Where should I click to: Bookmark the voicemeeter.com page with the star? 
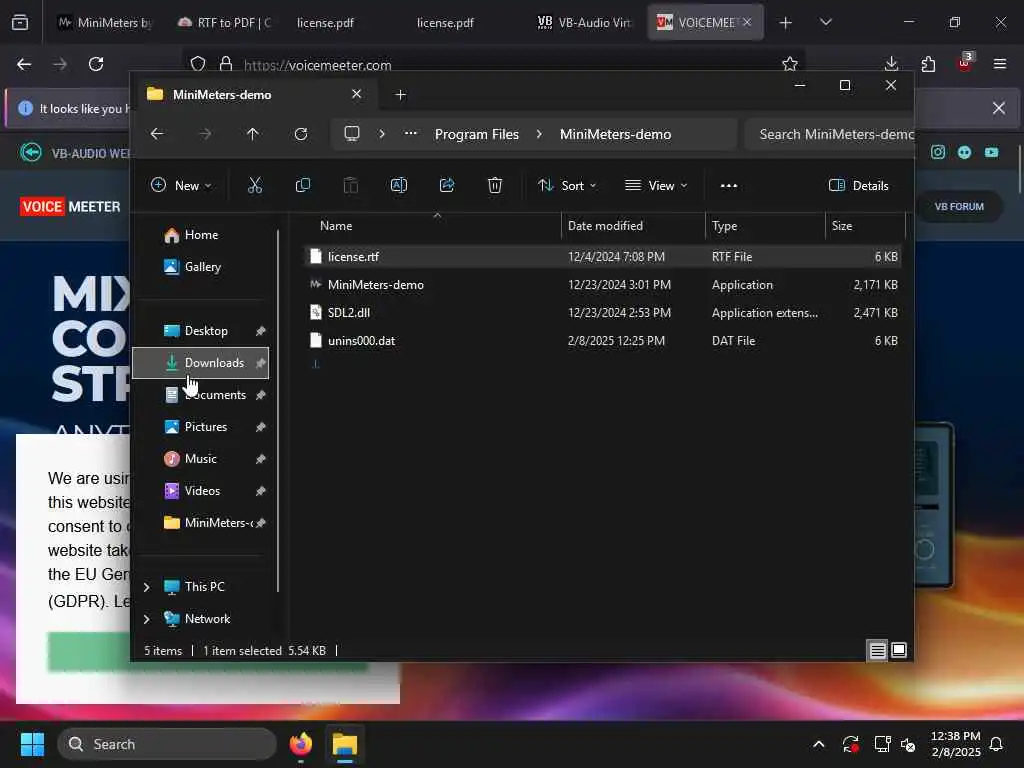790,64
